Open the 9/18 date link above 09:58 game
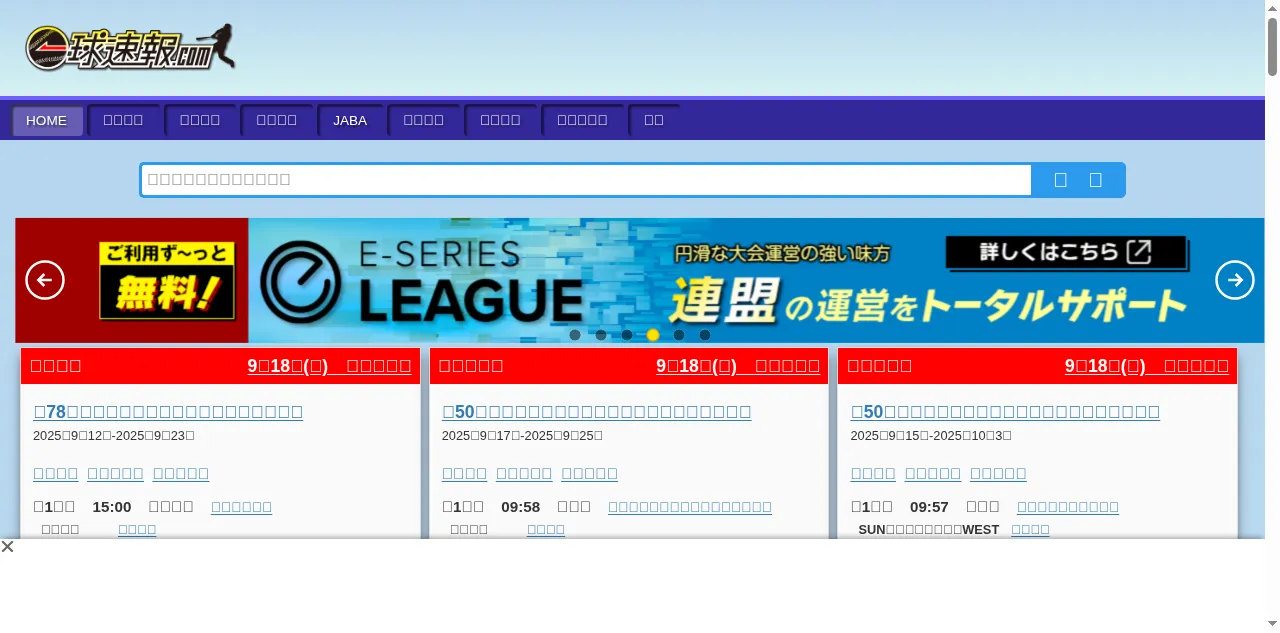This screenshot has height=633, width=1280. (x=738, y=366)
